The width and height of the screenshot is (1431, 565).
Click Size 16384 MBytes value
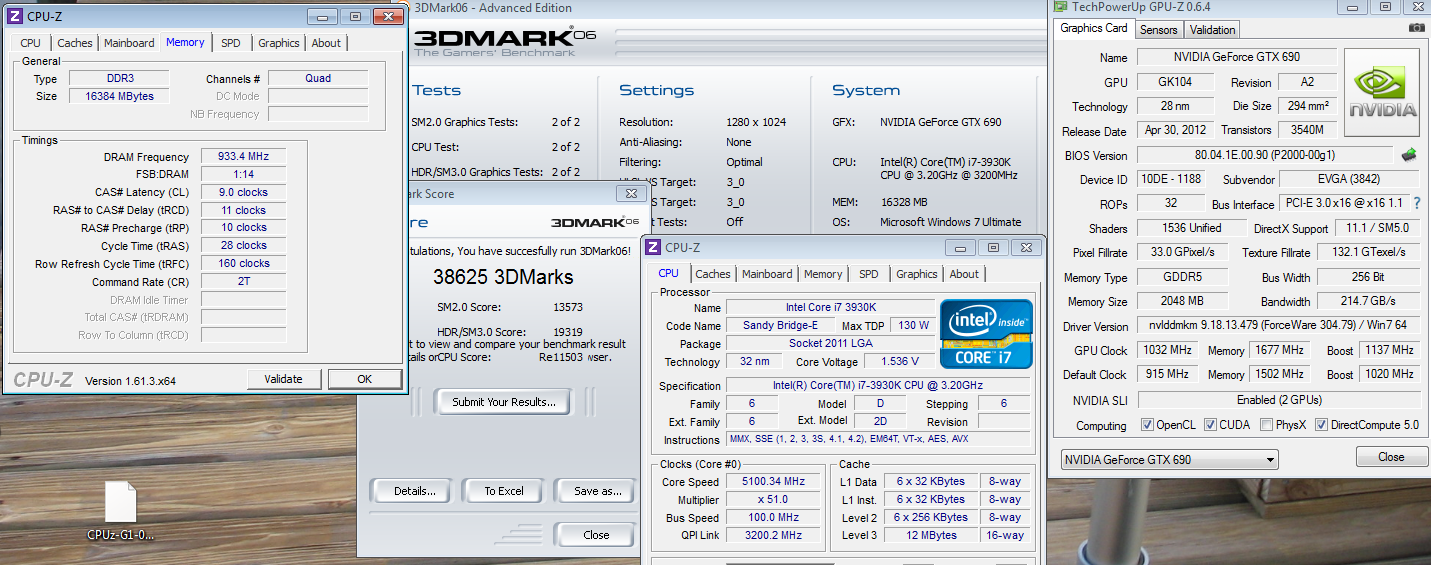[x=119, y=96]
